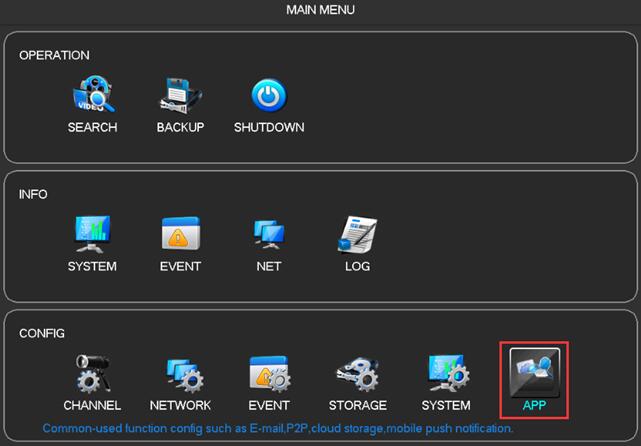
Task: Click the STORAGE text label
Action: click(x=358, y=405)
